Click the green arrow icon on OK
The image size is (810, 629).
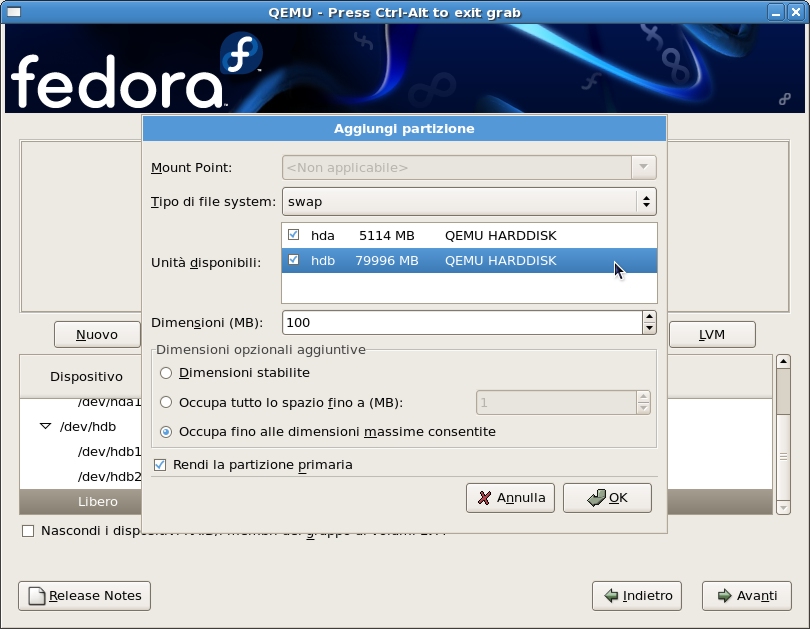click(596, 498)
